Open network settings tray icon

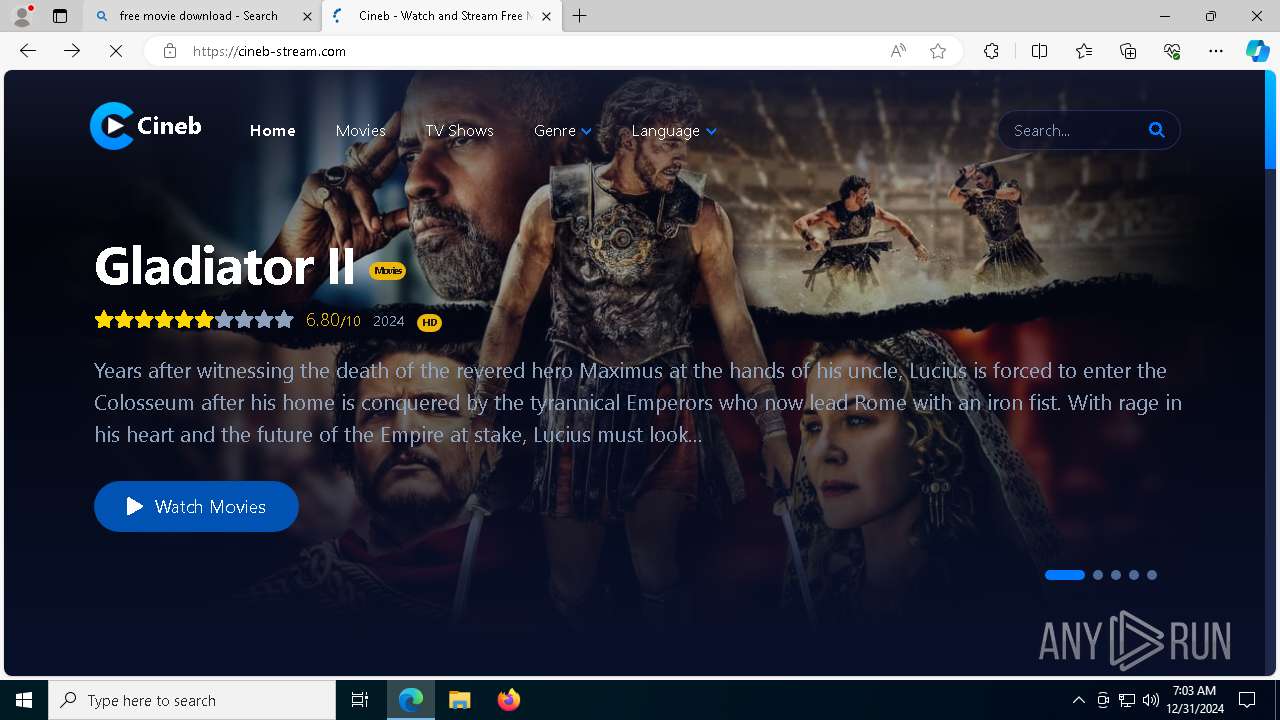(x=1127, y=700)
